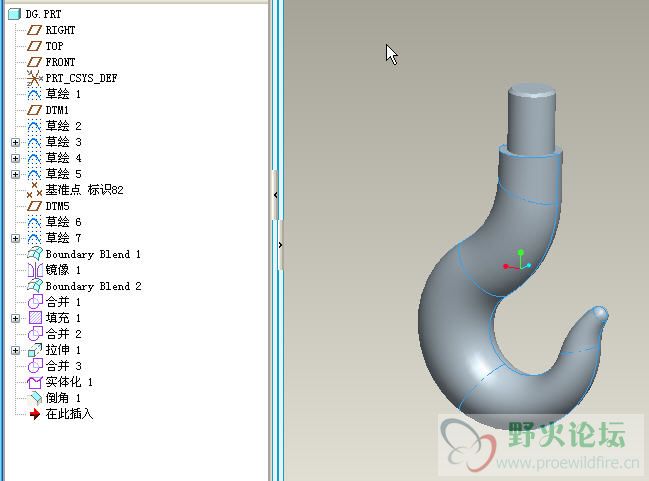Click the sketch icon of 草绘 6

(34, 222)
